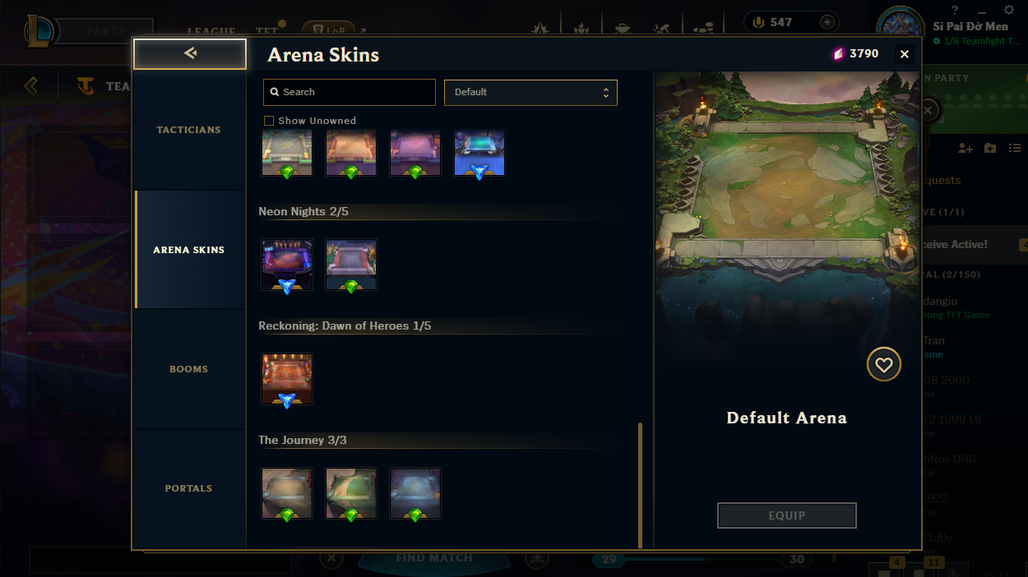Click the question mark help icon
The image size is (1028, 577).
pyautogui.click(x=955, y=10)
